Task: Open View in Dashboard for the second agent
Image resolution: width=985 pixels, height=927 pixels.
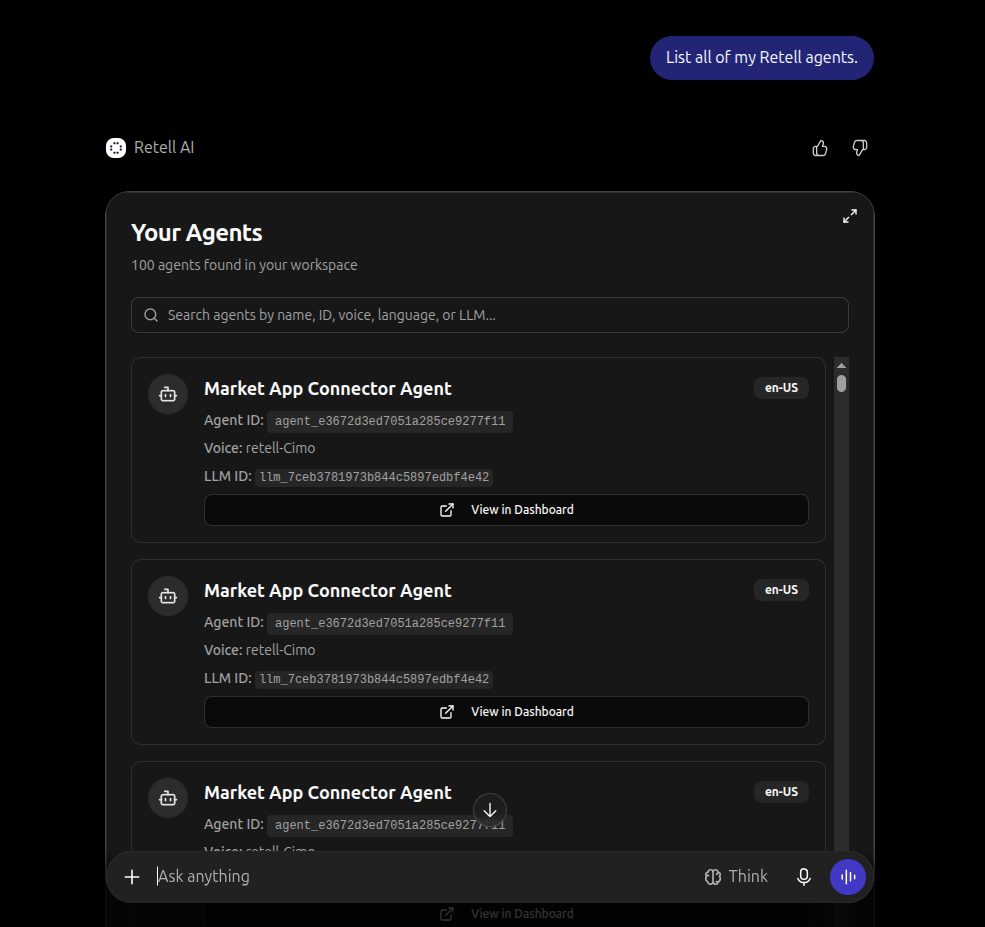Action: pos(506,712)
